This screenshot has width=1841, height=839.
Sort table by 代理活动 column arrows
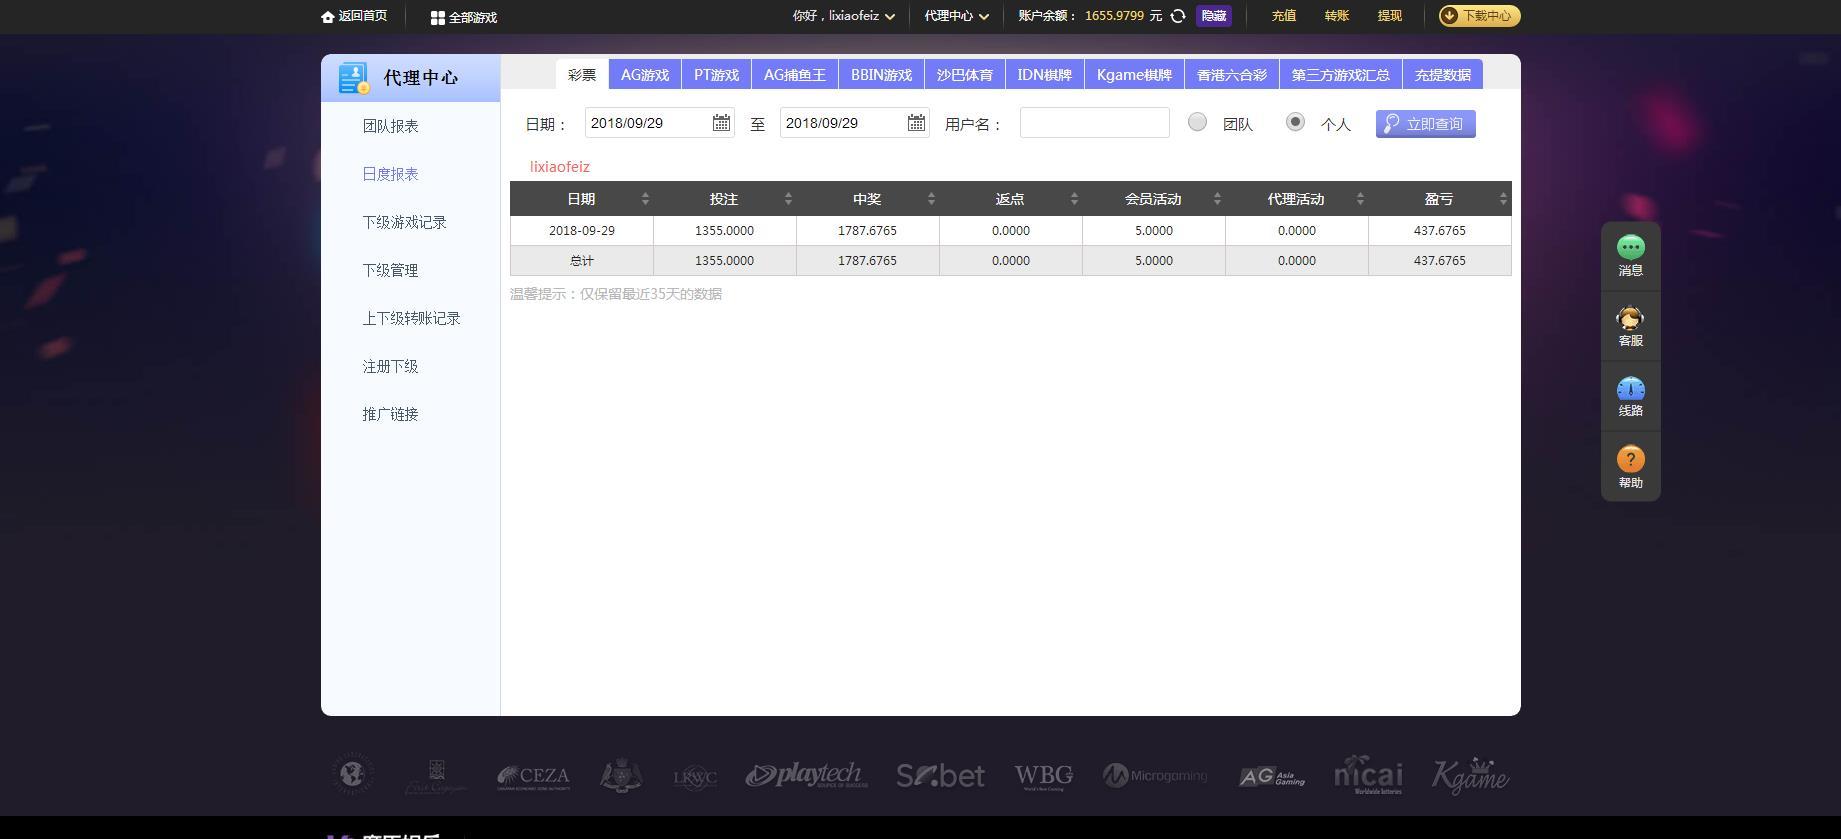point(1360,199)
